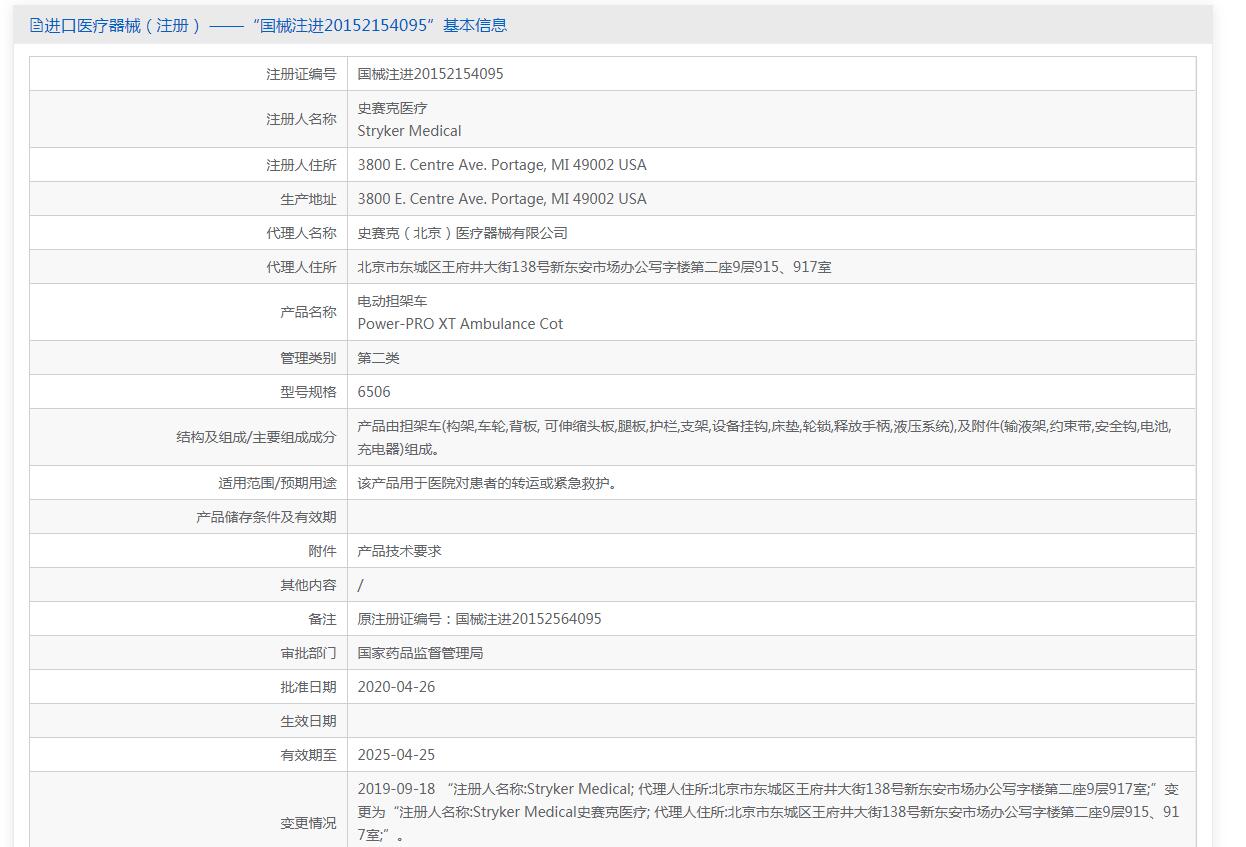The width and height of the screenshot is (1246, 847).
Task: Click product name 电动担架车
Action: pos(393,301)
